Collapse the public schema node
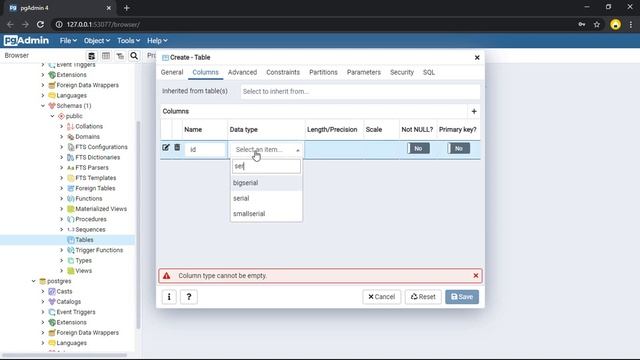Viewport: 640px width, 360px height. pos(52,116)
